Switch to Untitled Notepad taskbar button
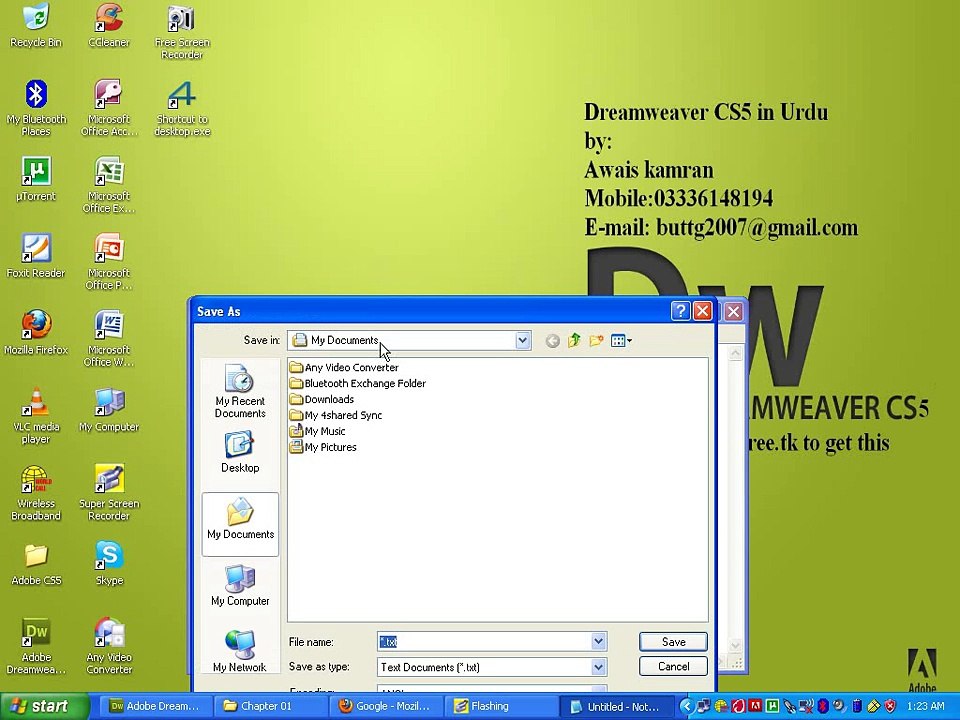This screenshot has height=720, width=960. [x=616, y=706]
